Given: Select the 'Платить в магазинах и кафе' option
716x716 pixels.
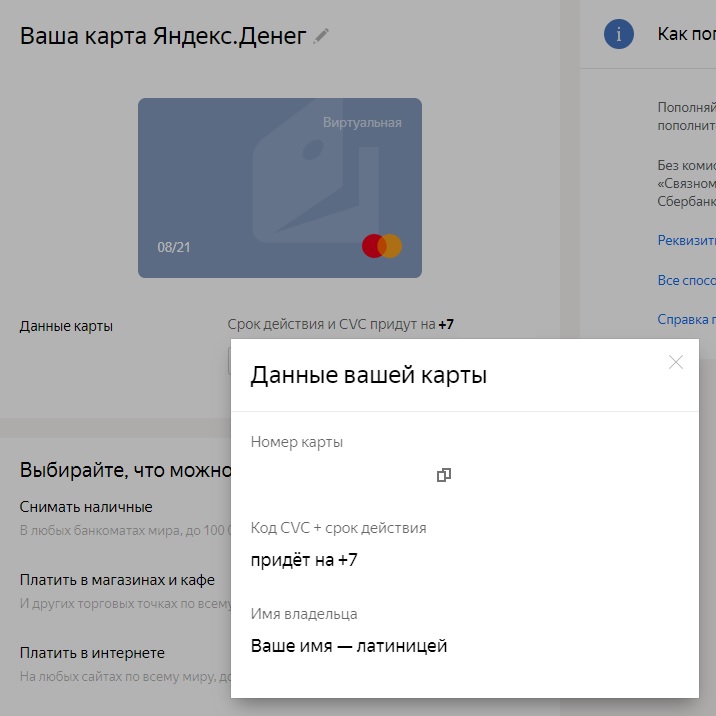Looking at the screenshot, I should pyautogui.click(x=118, y=580).
